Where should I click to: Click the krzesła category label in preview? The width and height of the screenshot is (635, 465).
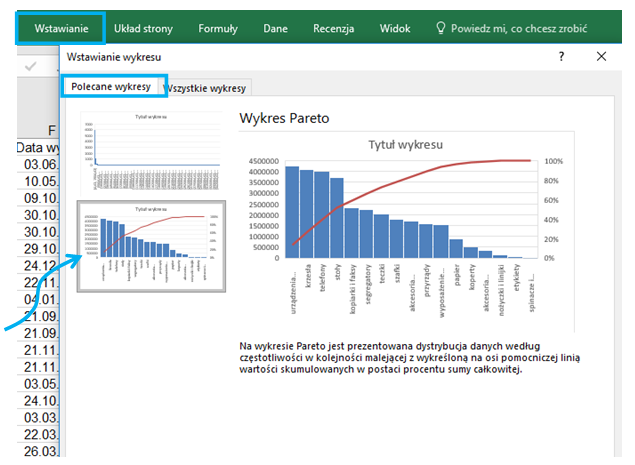308,276
